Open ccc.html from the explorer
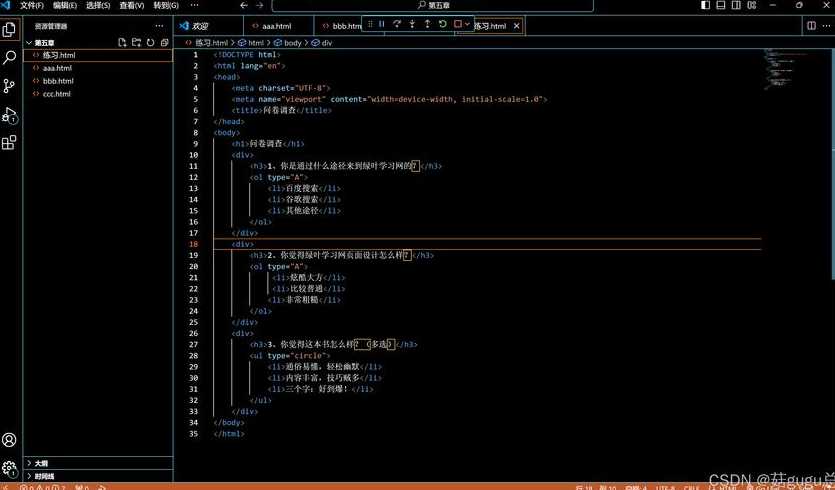The height and width of the screenshot is (490, 835). (98, 94)
